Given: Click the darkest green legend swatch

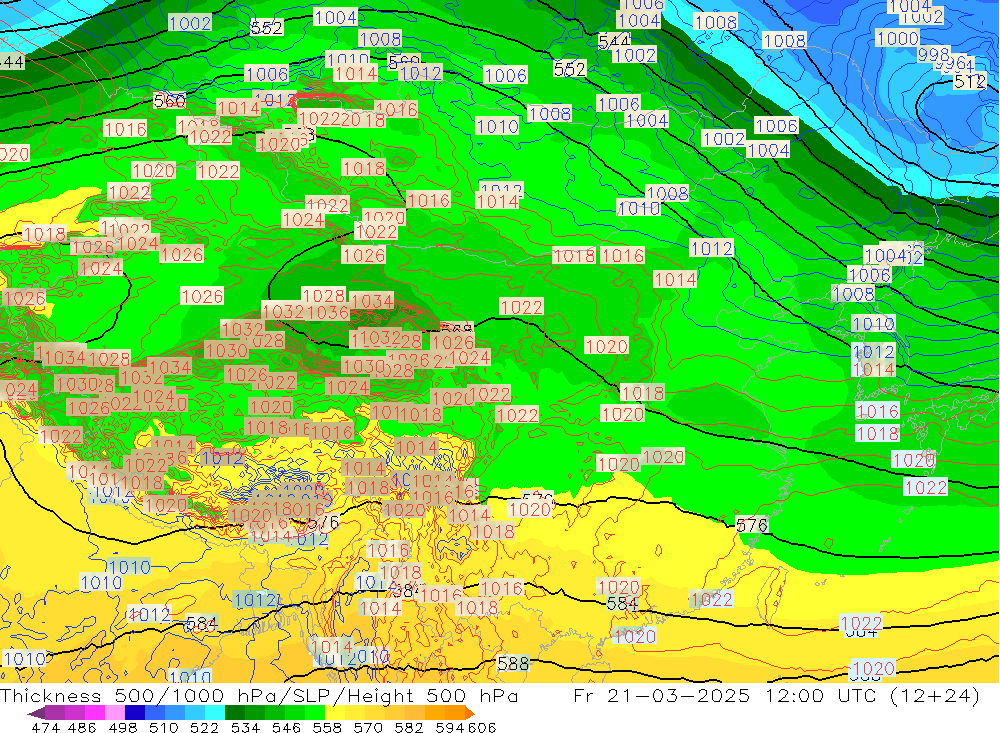Looking at the screenshot, I should point(235,713).
